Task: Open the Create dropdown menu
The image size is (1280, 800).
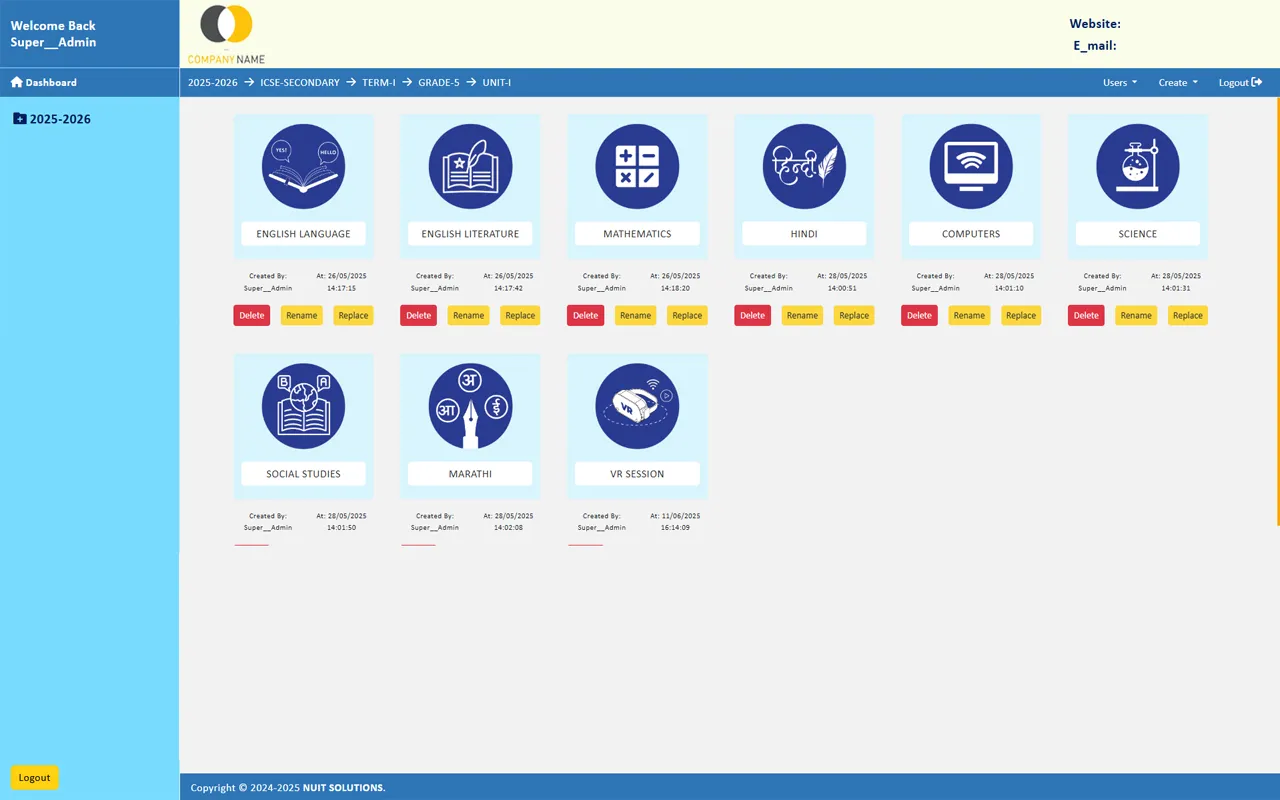Action: (x=1177, y=83)
